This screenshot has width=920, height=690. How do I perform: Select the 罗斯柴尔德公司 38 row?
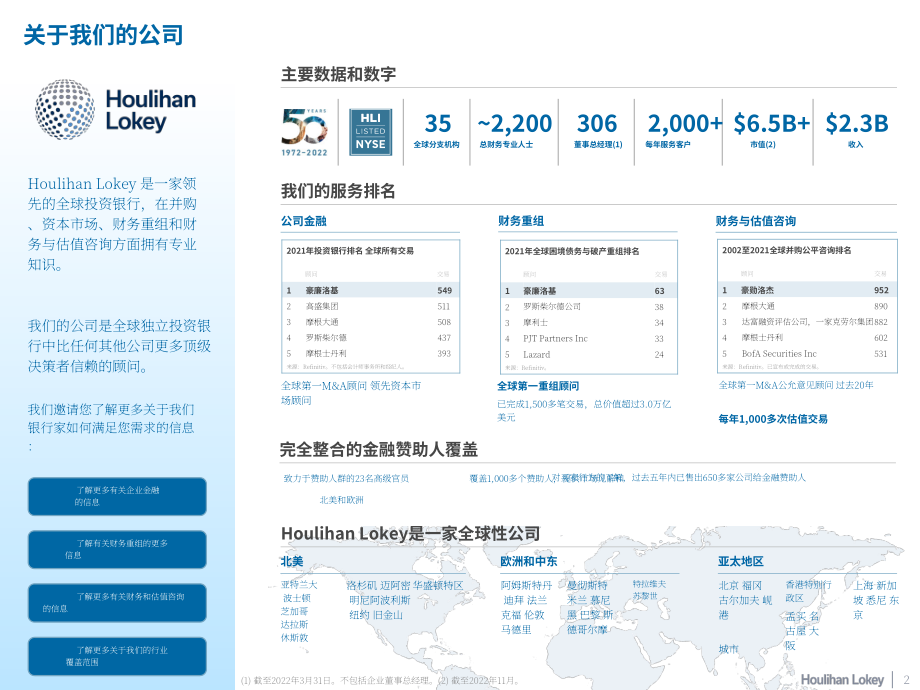coord(588,307)
